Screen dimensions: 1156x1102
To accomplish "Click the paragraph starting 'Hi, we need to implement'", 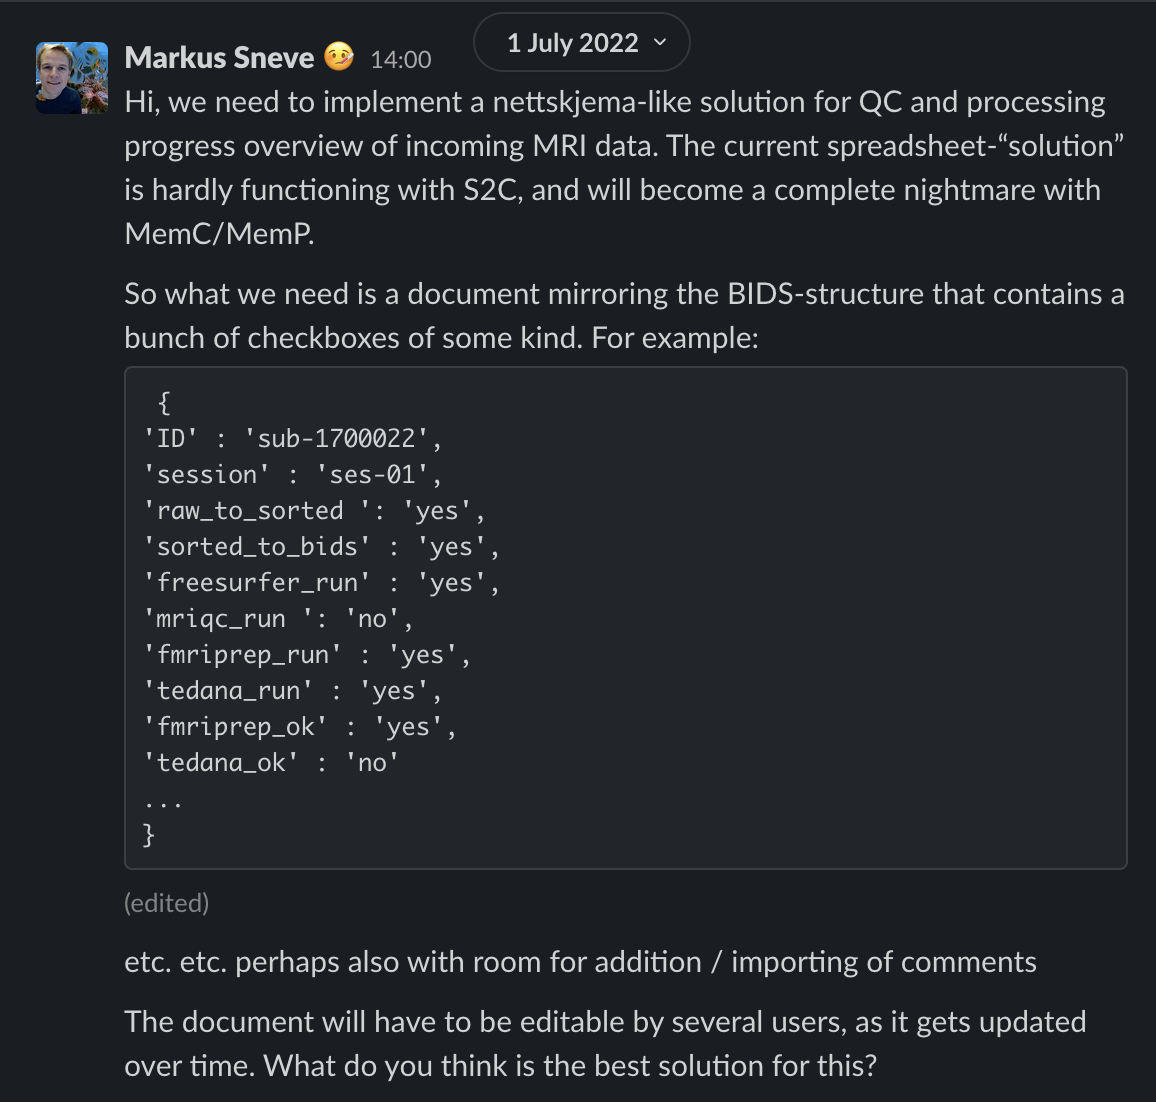I will point(614,167).
